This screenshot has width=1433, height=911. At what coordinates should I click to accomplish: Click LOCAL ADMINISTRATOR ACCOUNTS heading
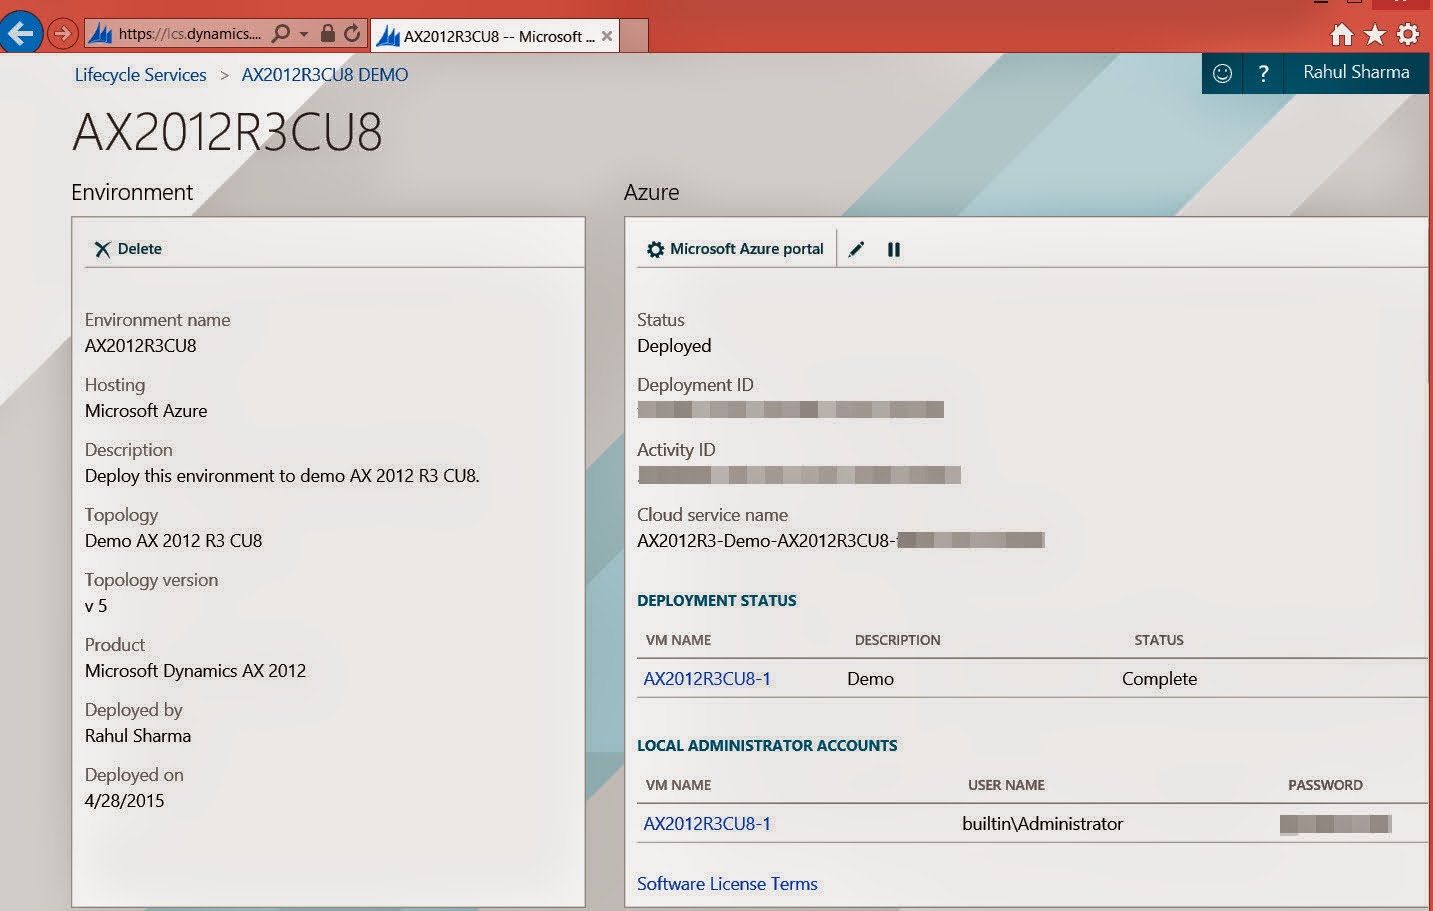[x=767, y=746]
